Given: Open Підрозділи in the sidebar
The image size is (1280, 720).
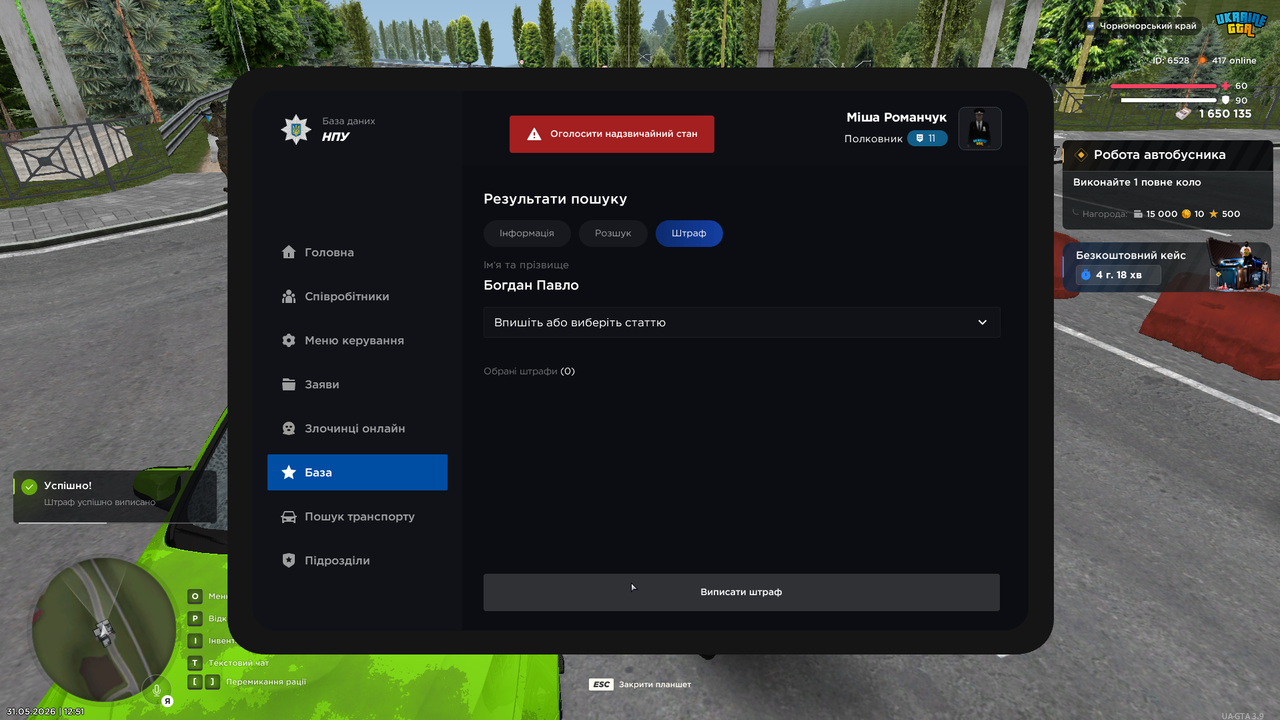Looking at the screenshot, I should pos(357,561).
